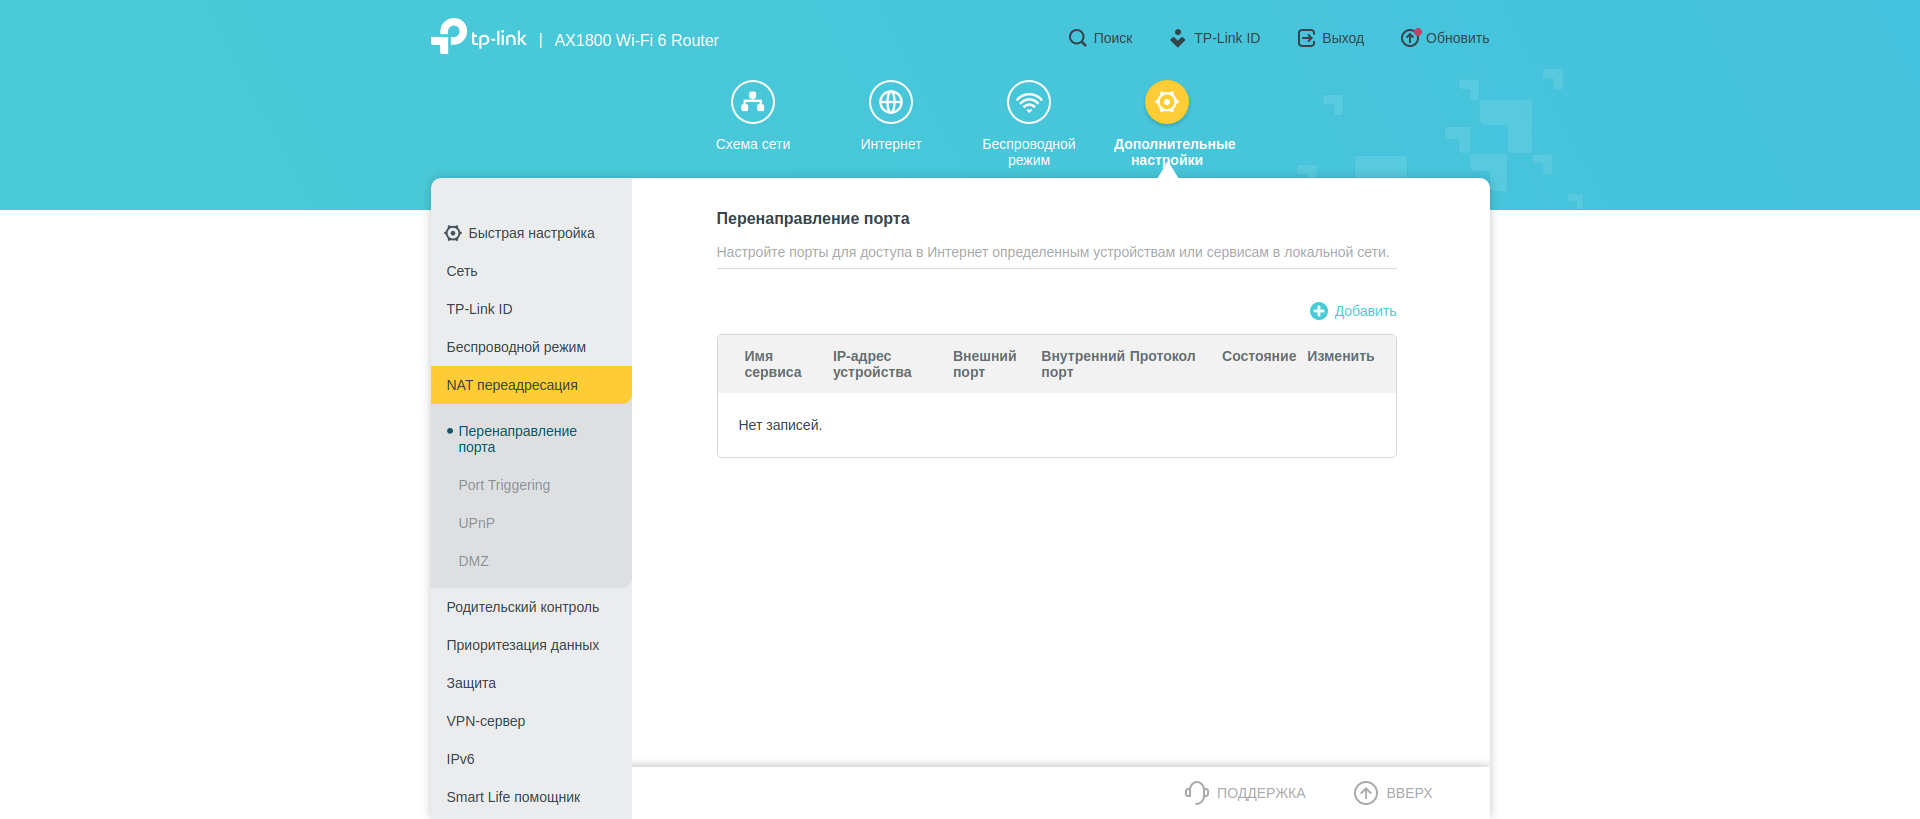Image resolution: width=1920 pixels, height=819 pixels.
Task: Open Быстрая настройка in sidebar
Action: pyautogui.click(x=530, y=233)
